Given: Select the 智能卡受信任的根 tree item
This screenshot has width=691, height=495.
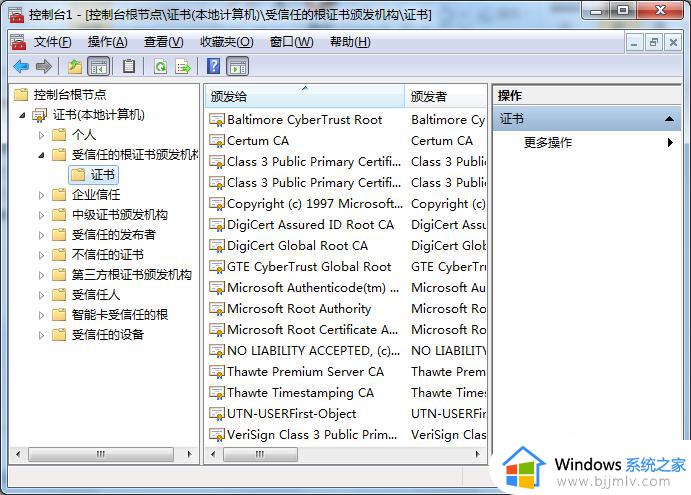Looking at the screenshot, I should coord(120,315).
